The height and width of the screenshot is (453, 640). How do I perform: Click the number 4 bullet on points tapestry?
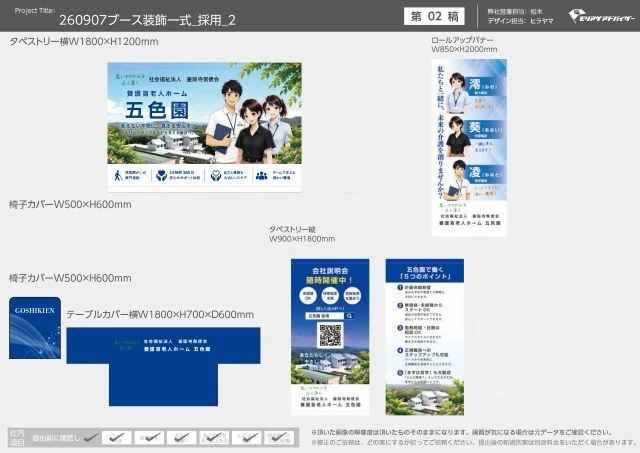tap(400, 350)
